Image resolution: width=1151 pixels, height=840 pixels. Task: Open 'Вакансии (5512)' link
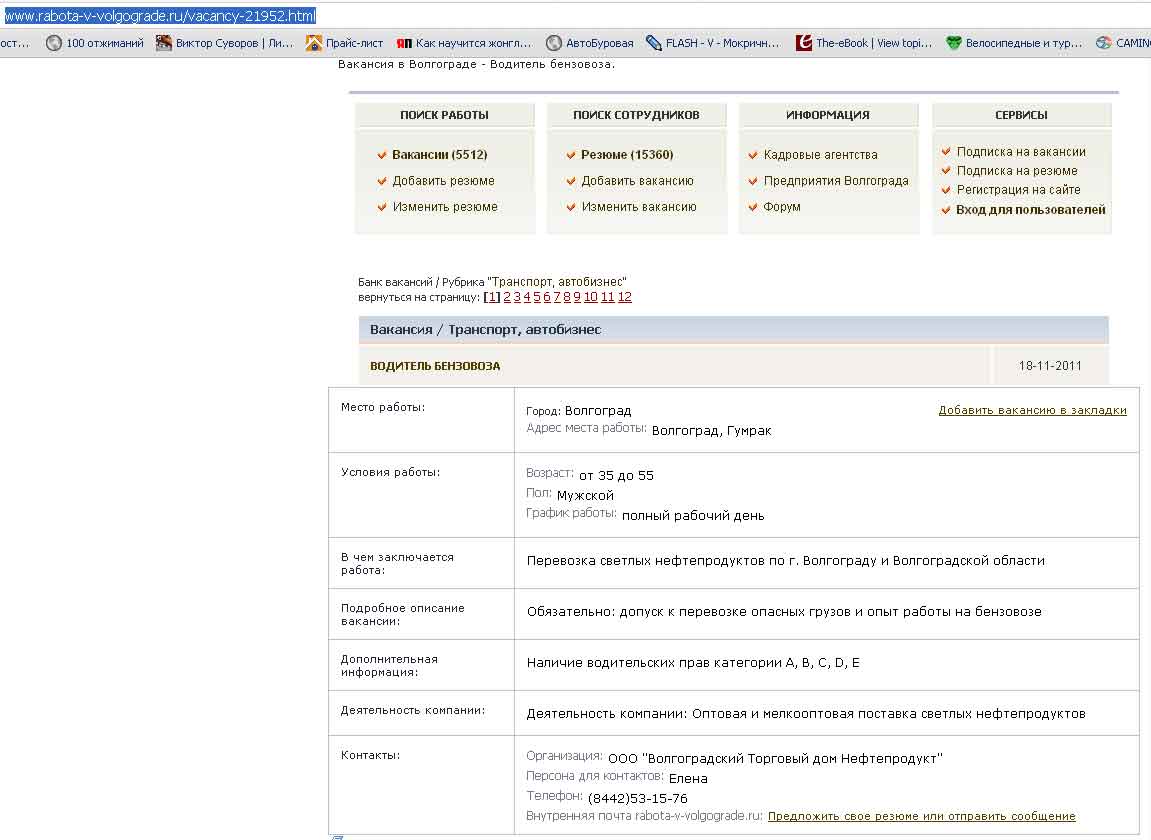click(439, 155)
